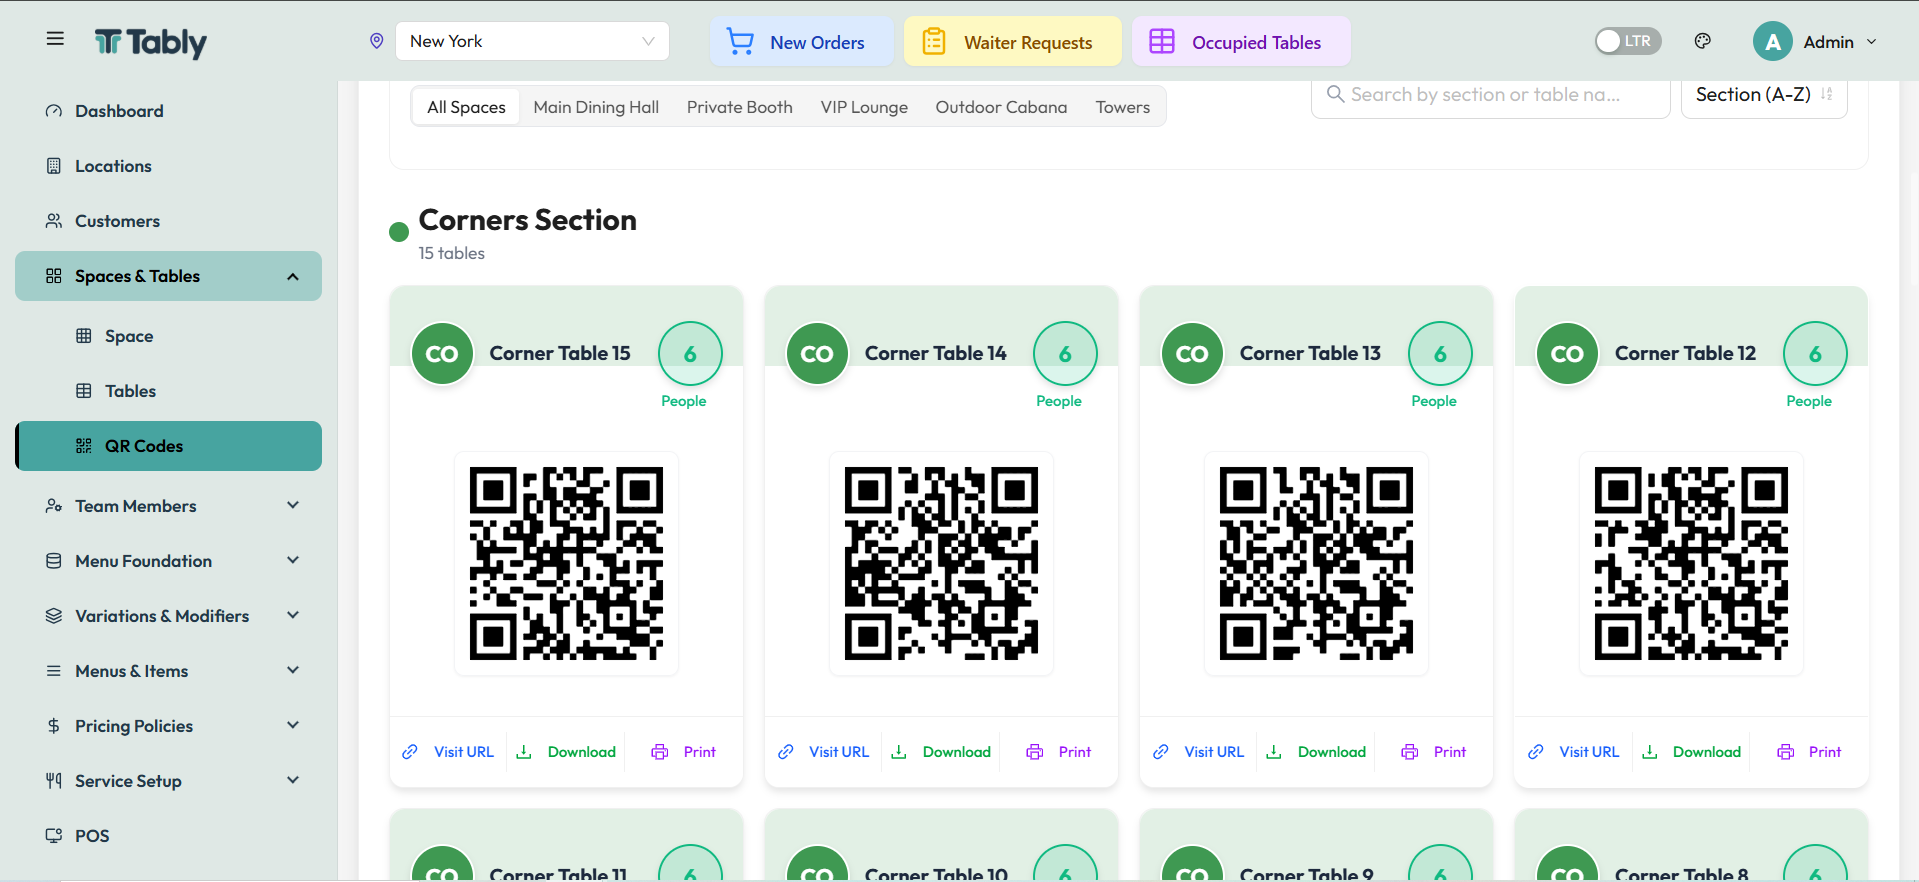Click the 6 People badge on Corner Table 12
The height and width of the screenshot is (882, 1919).
[1815, 354]
